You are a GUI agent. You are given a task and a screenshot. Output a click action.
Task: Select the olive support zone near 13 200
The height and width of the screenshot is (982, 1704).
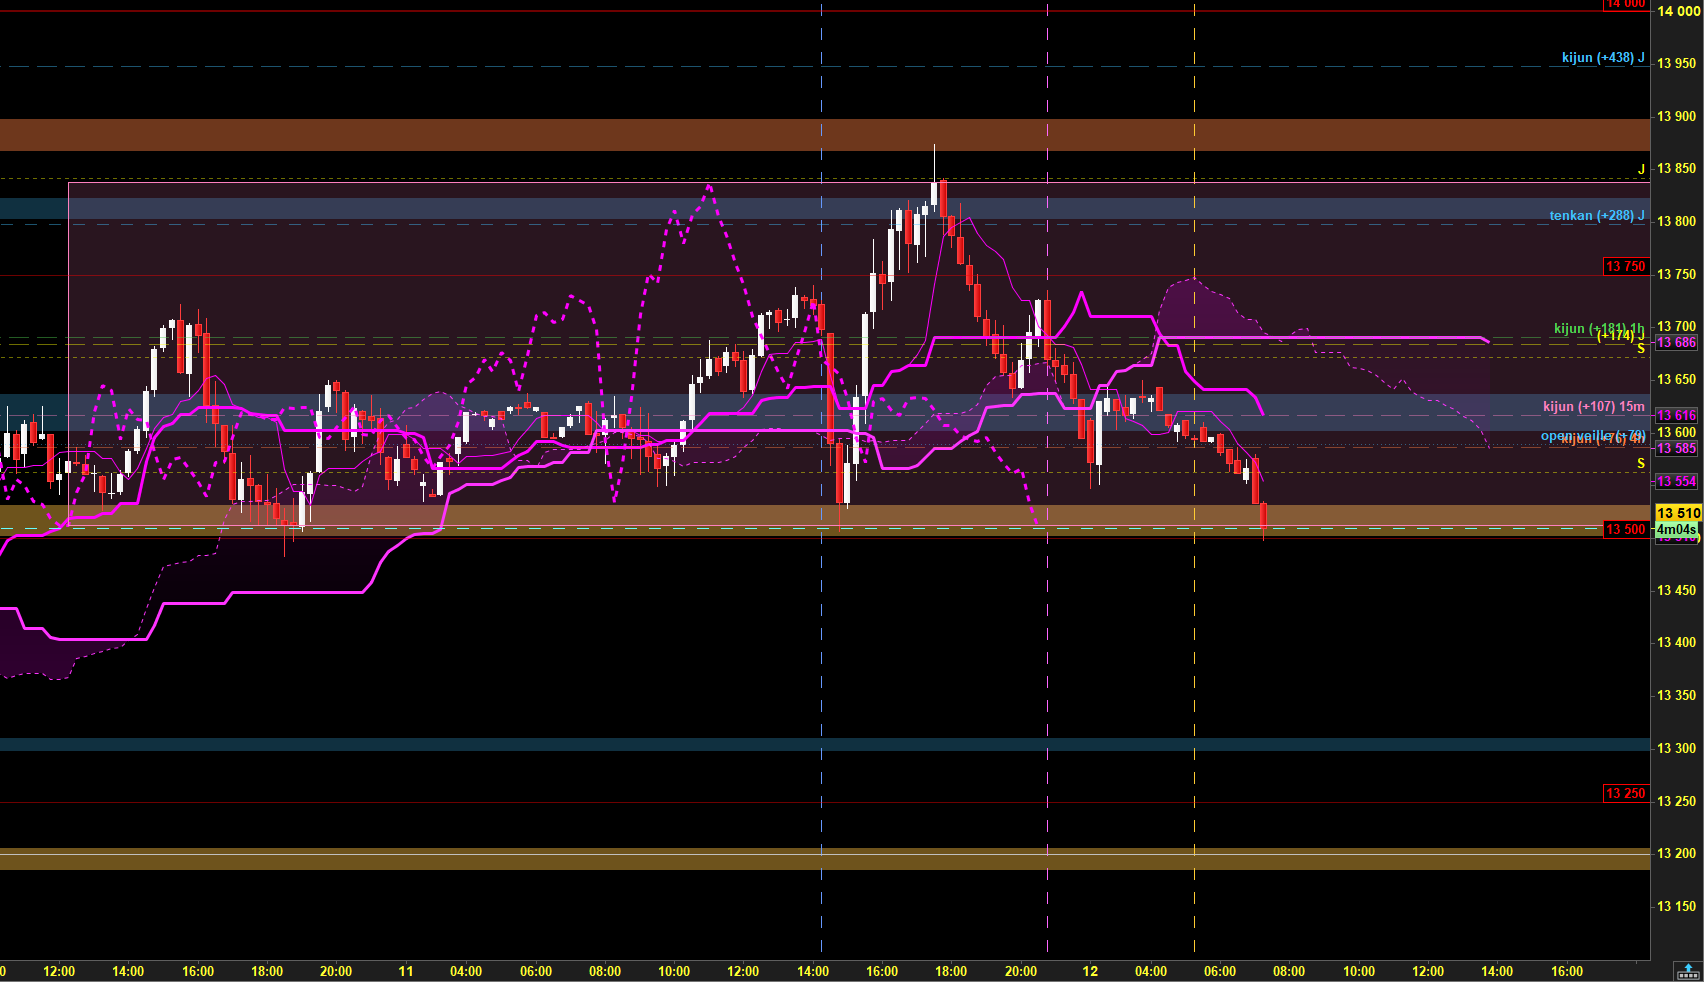pyautogui.click(x=825, y=859)
